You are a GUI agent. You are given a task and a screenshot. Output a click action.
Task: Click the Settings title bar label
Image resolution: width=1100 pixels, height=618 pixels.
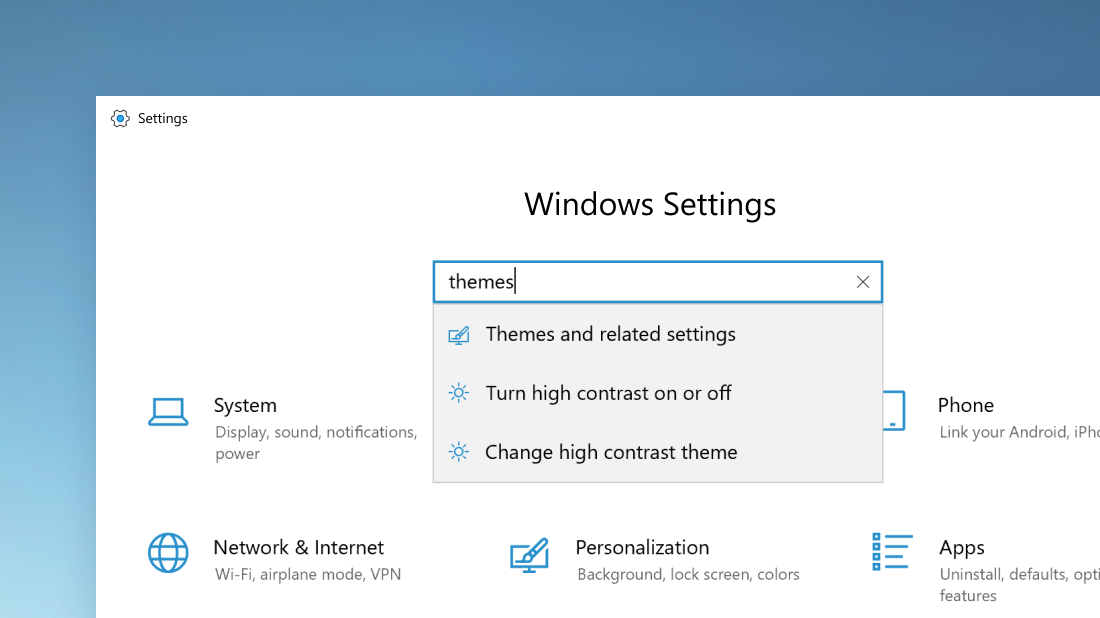163,119
